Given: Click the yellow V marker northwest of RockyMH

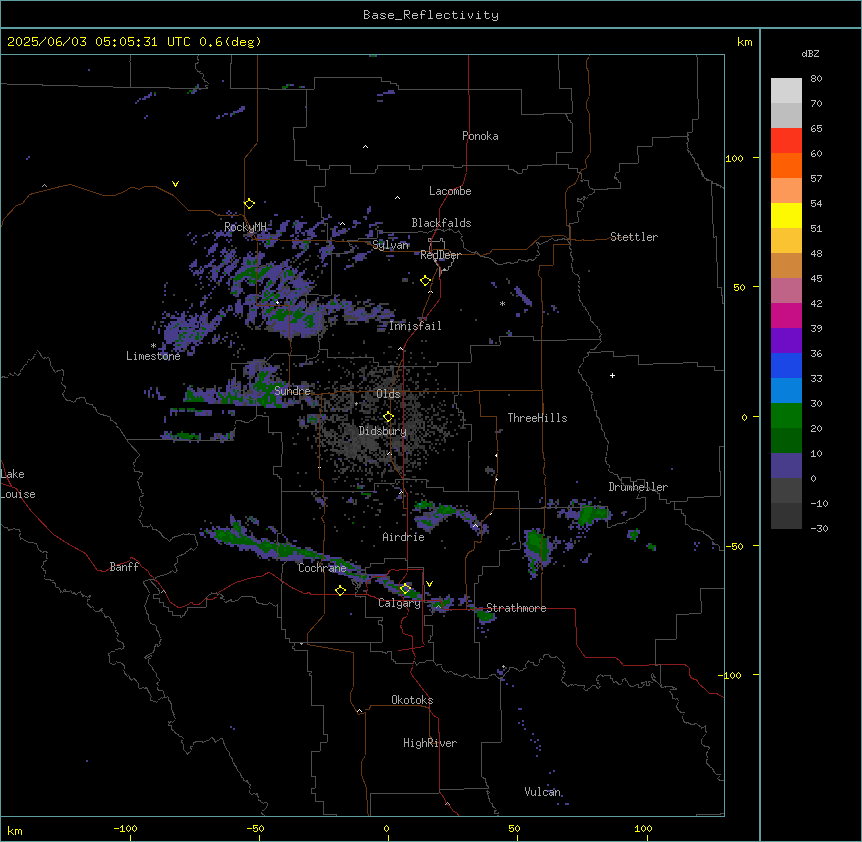Looking at the screenshot, I should click(175, 184).
